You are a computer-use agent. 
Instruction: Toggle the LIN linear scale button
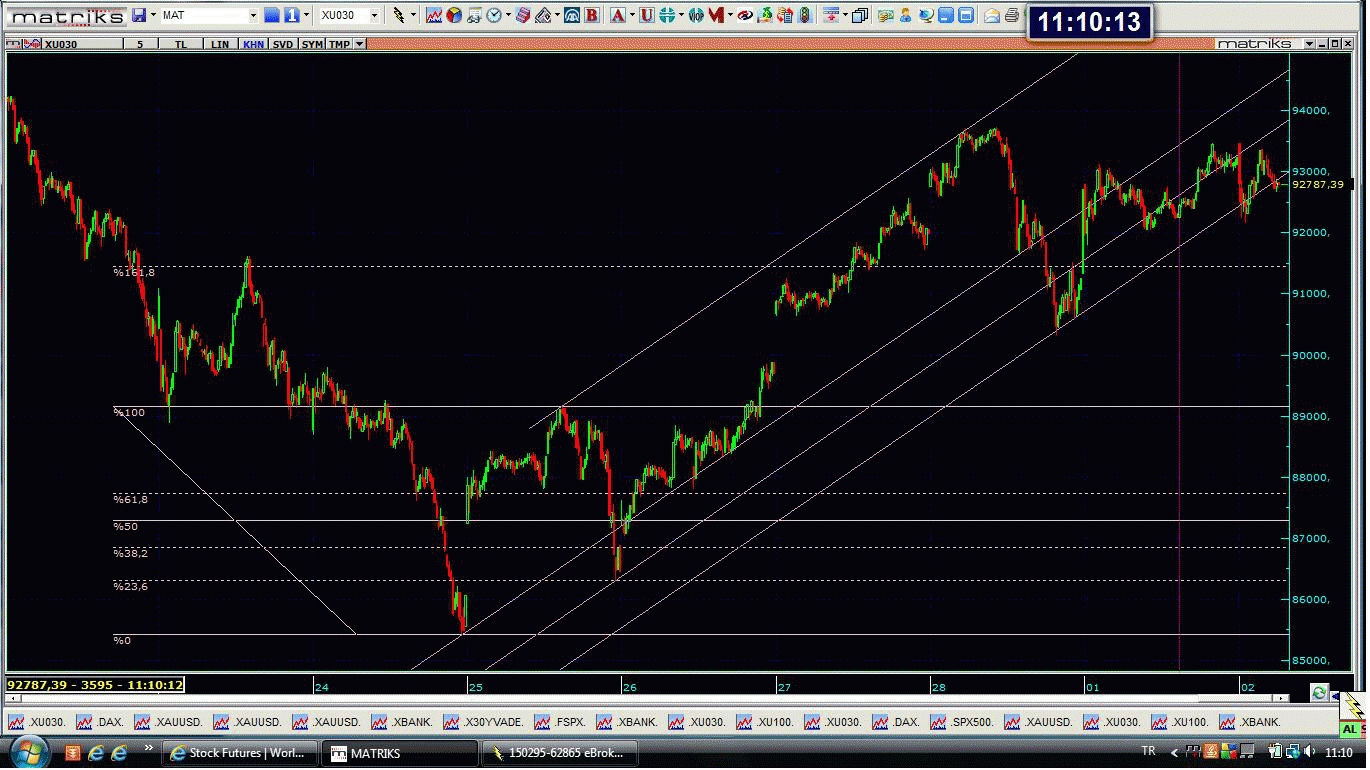pos(219,44)
